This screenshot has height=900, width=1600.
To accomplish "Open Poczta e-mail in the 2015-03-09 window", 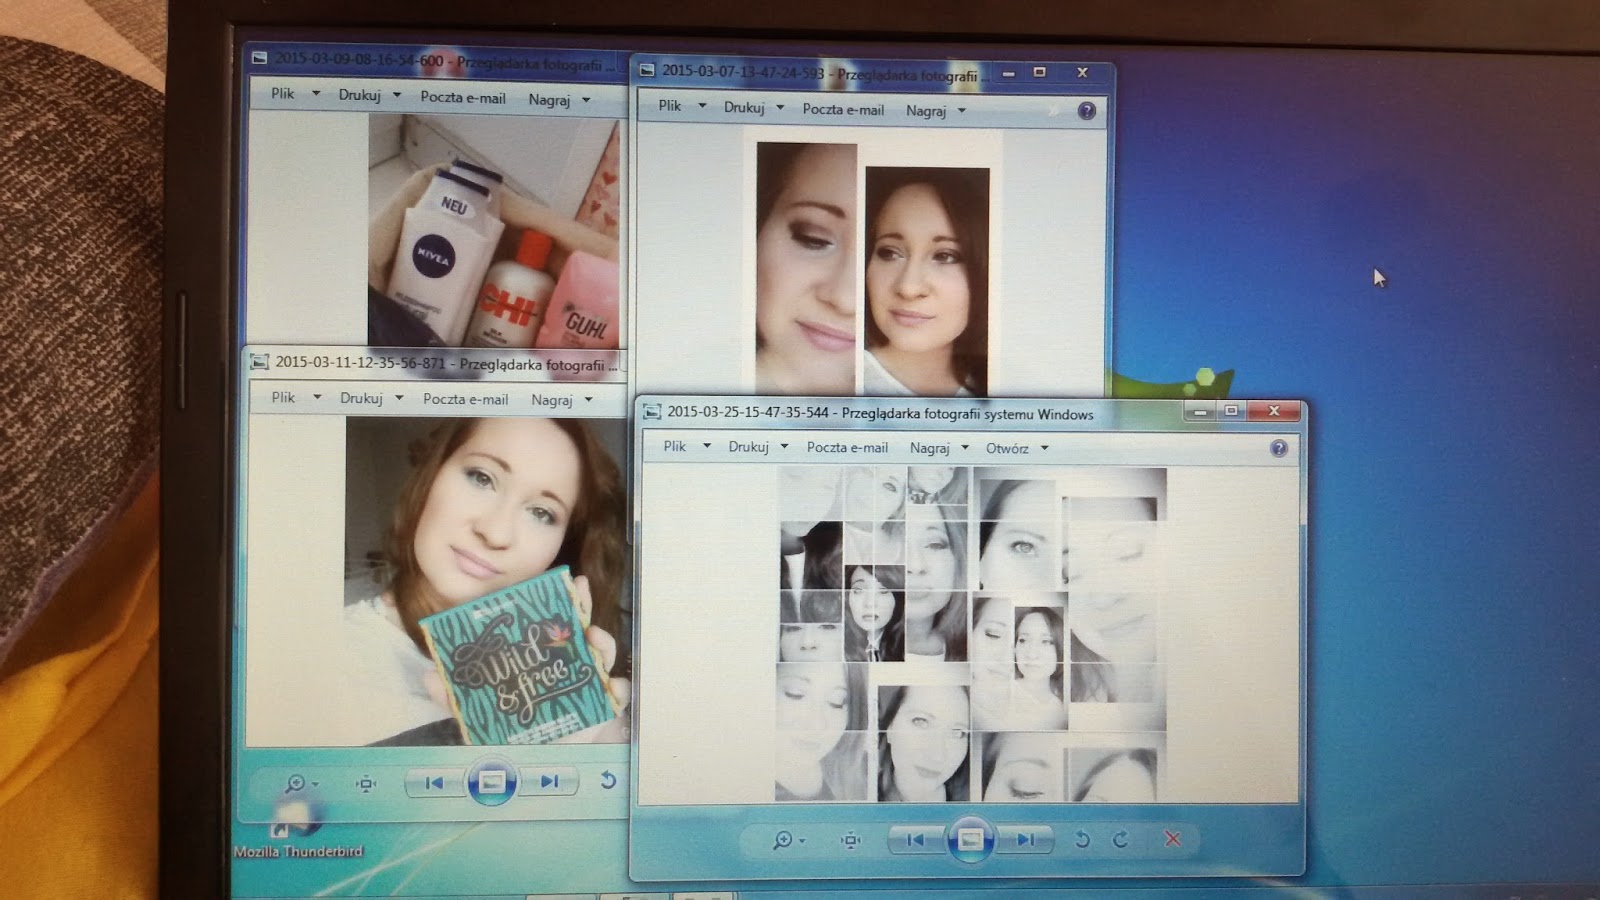I will tap(463, 97).
